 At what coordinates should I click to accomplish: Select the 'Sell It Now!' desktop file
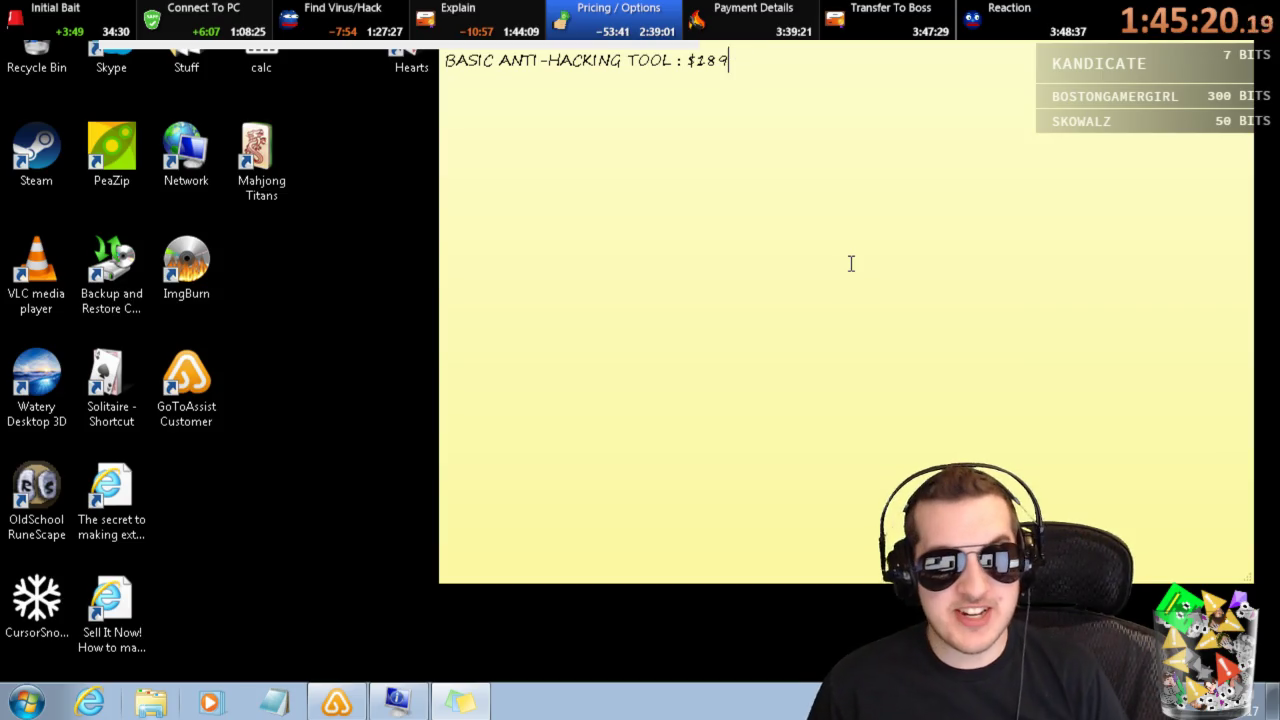pos(111,614)
